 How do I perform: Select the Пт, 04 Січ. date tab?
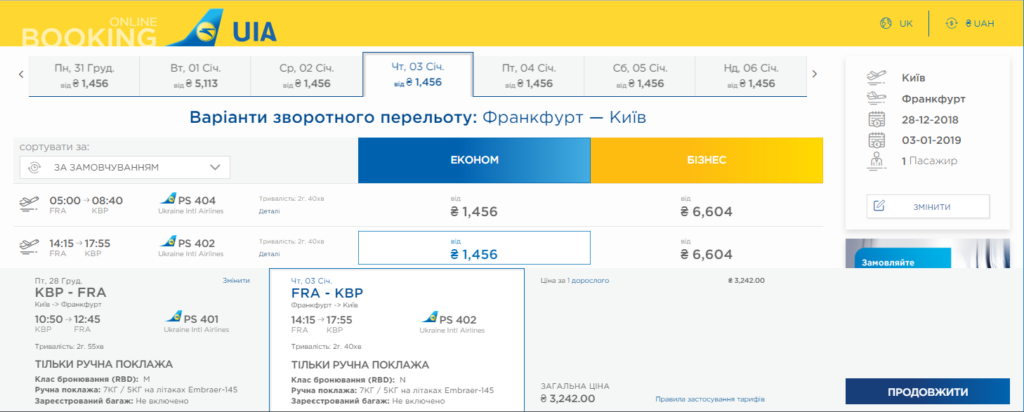point(528,76)
